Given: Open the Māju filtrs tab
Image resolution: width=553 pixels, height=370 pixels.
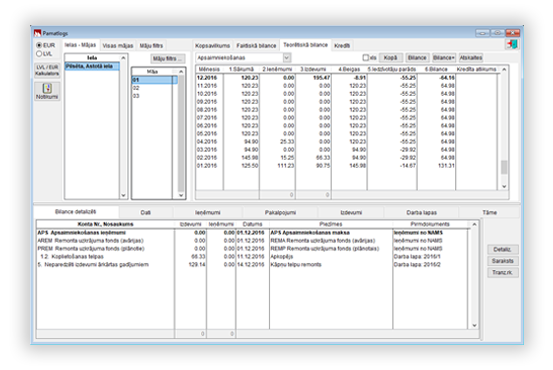Looking at the screenshot, I should coord(151,46).
